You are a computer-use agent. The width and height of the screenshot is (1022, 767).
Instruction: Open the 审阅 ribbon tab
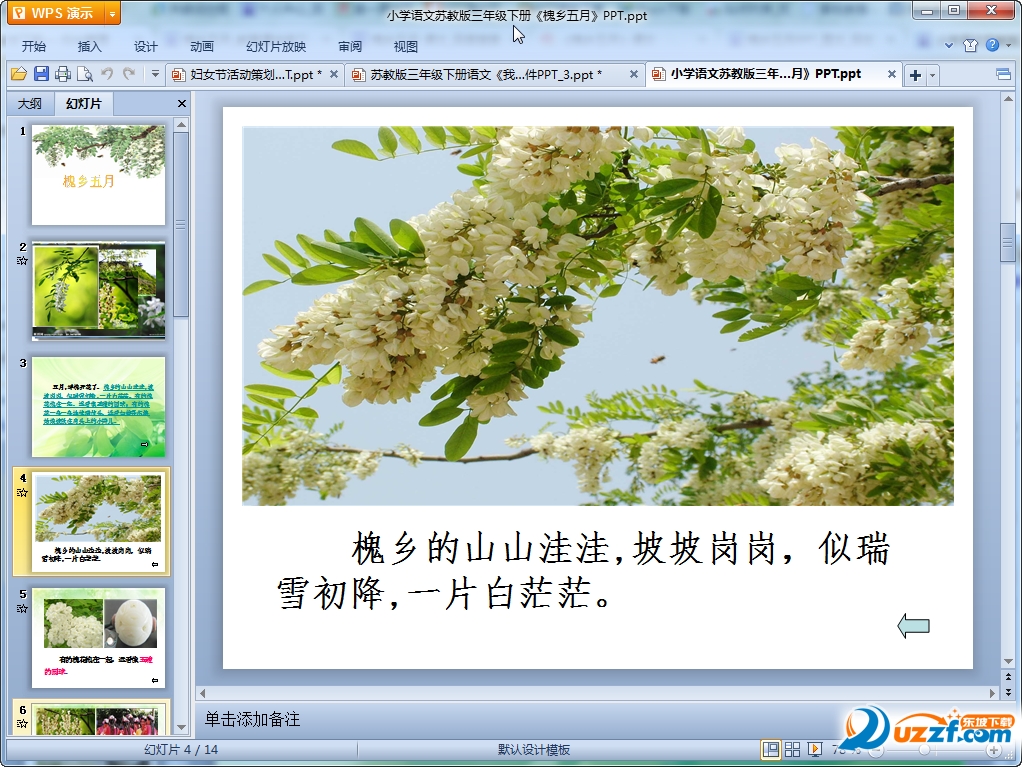350,46
